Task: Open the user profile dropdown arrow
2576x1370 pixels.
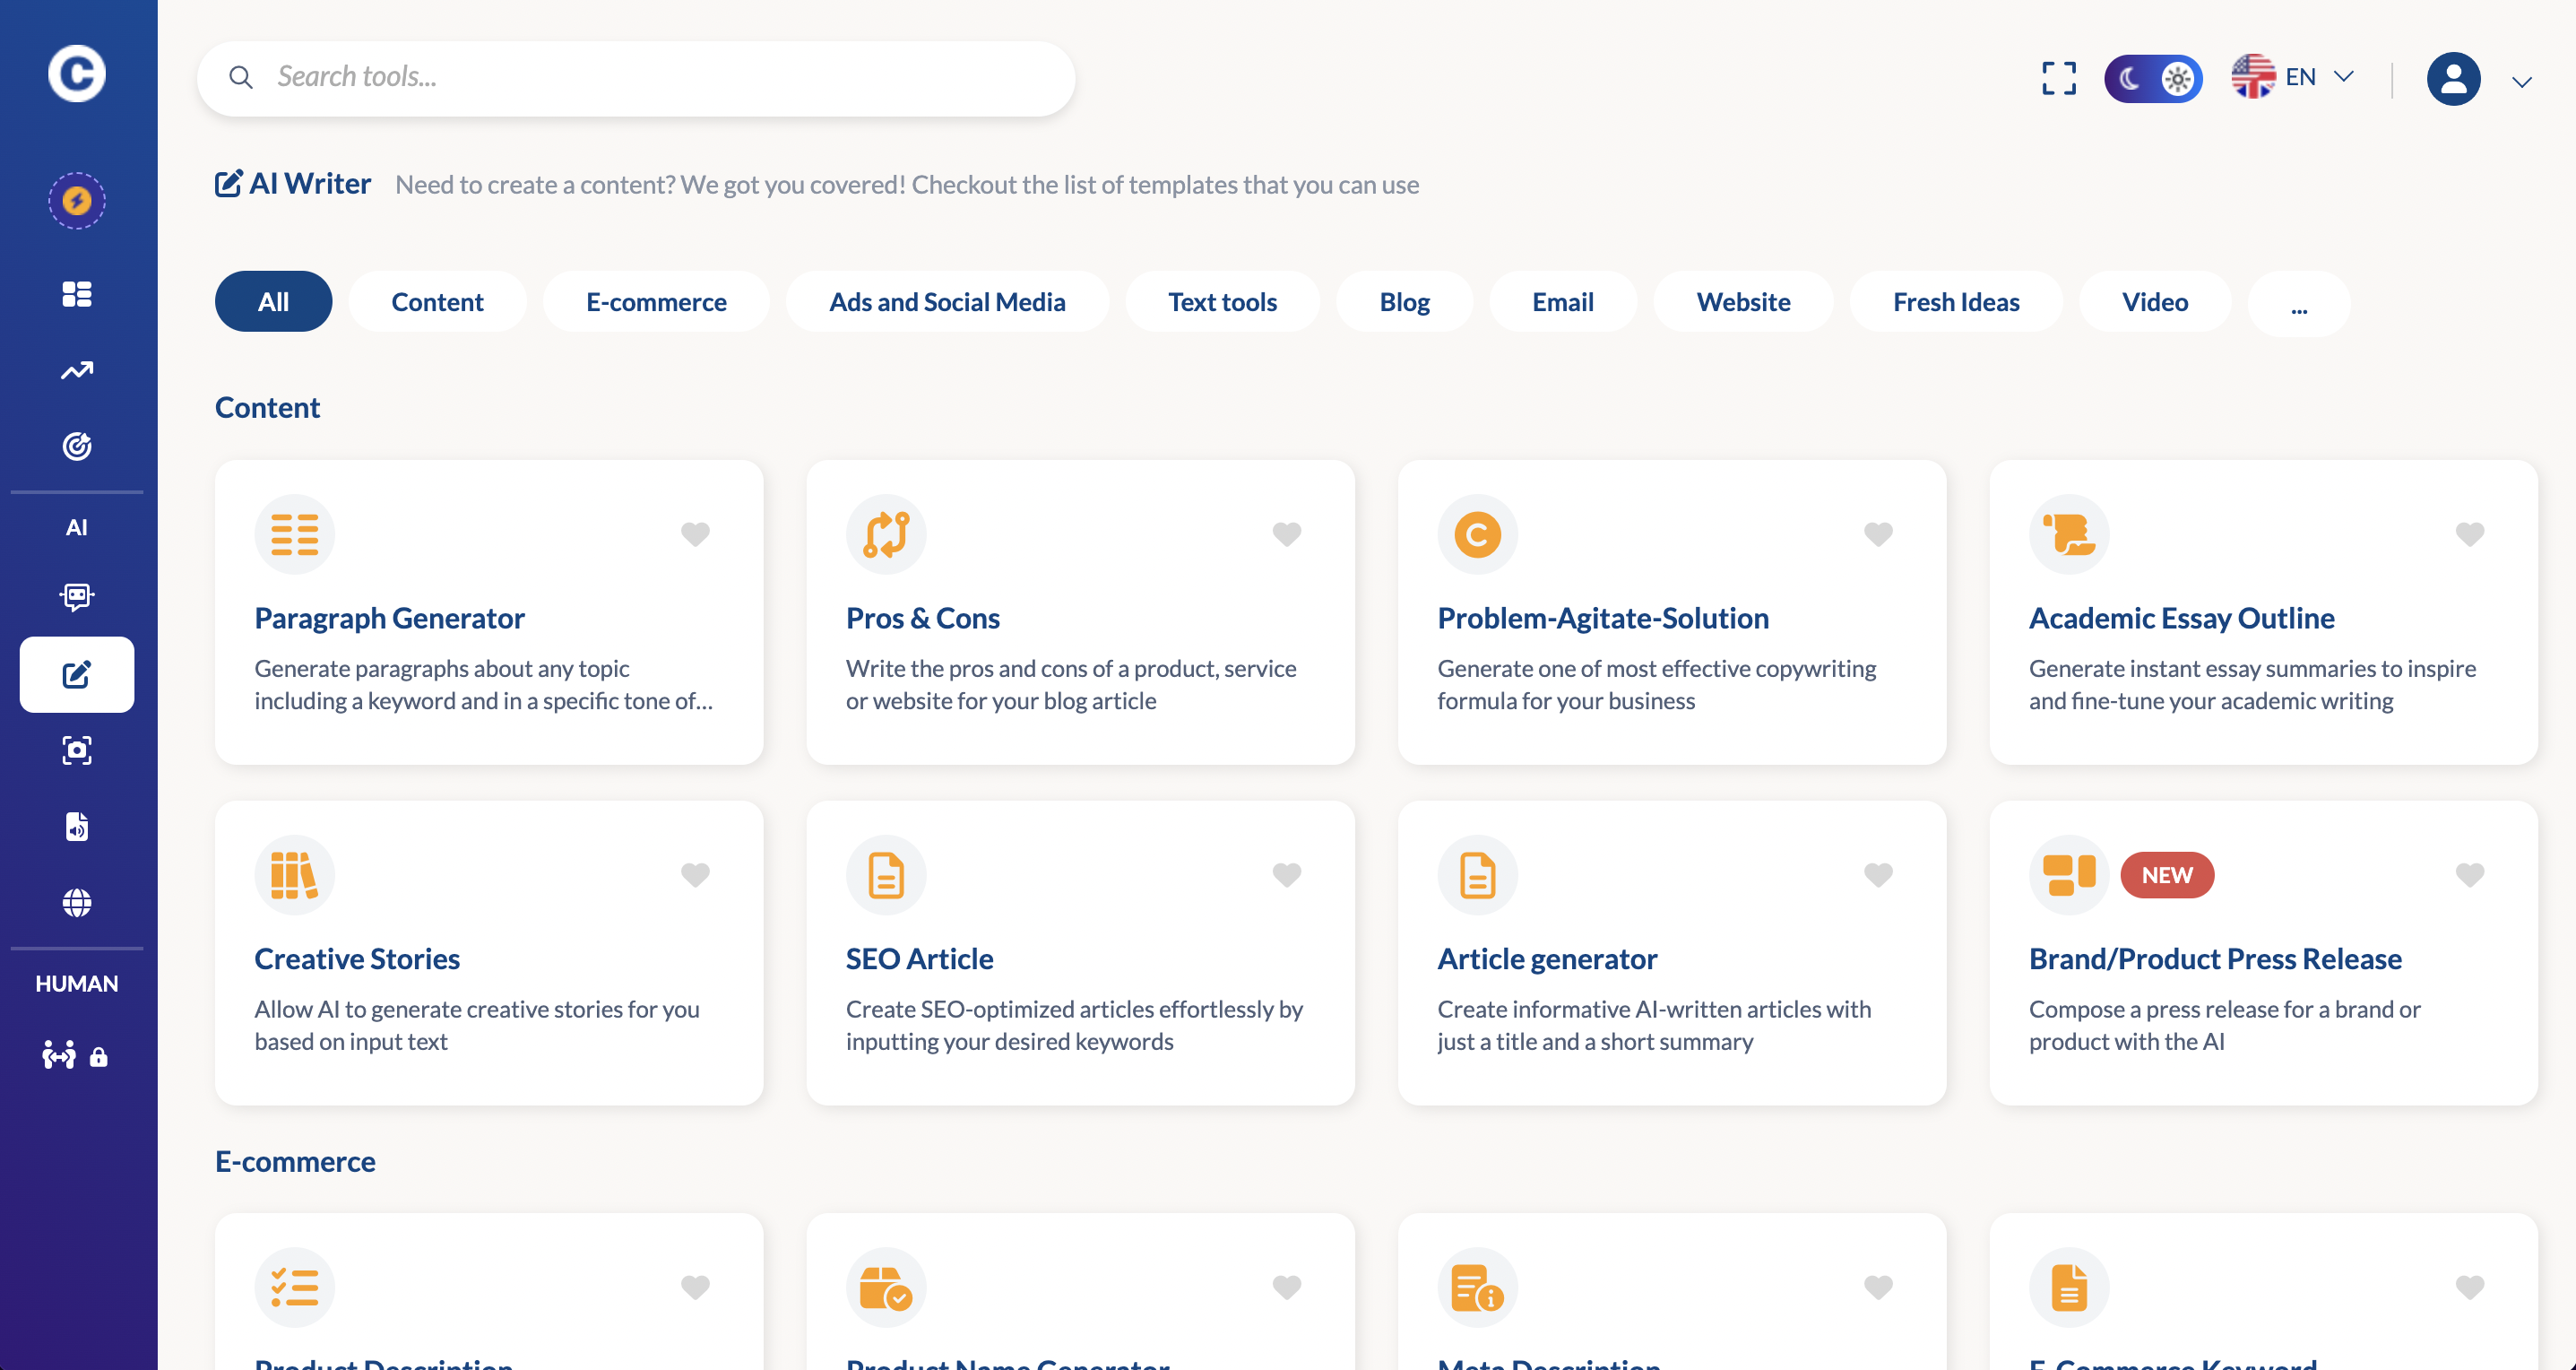Action: pos(2521,82)
